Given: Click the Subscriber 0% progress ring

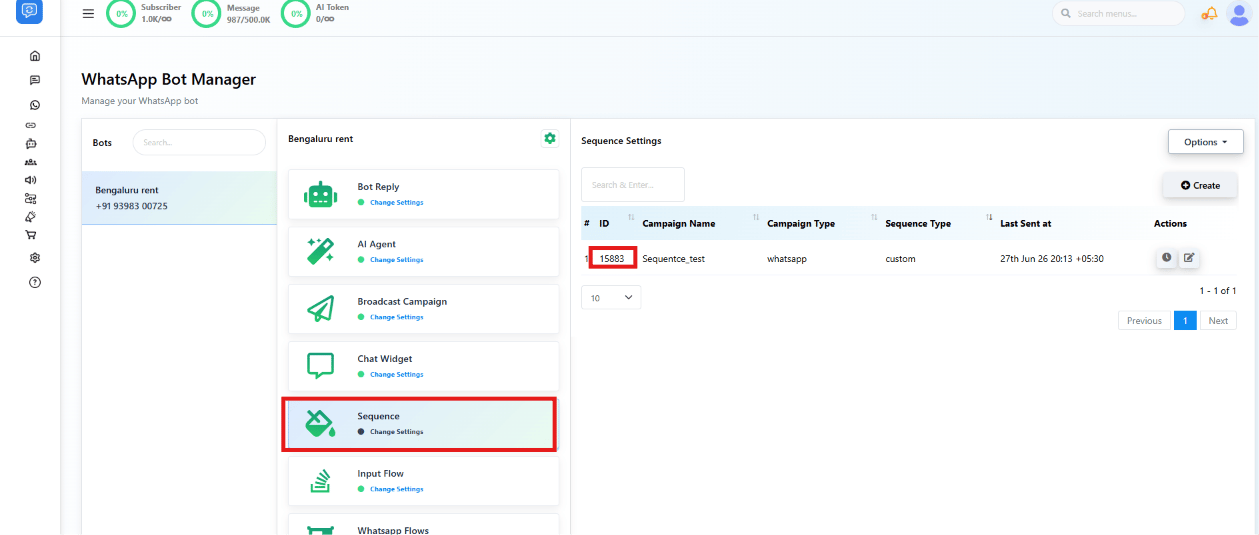Looking at the screenshot, I should point(120,14).
